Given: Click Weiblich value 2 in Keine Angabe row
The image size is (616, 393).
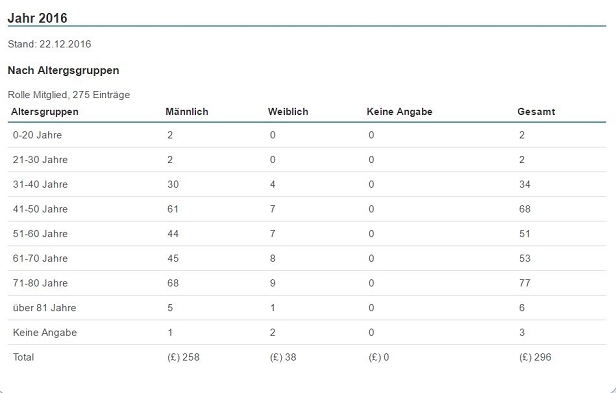Looking at the screenshot, I should pyautogui.click(x=273, y=332).
